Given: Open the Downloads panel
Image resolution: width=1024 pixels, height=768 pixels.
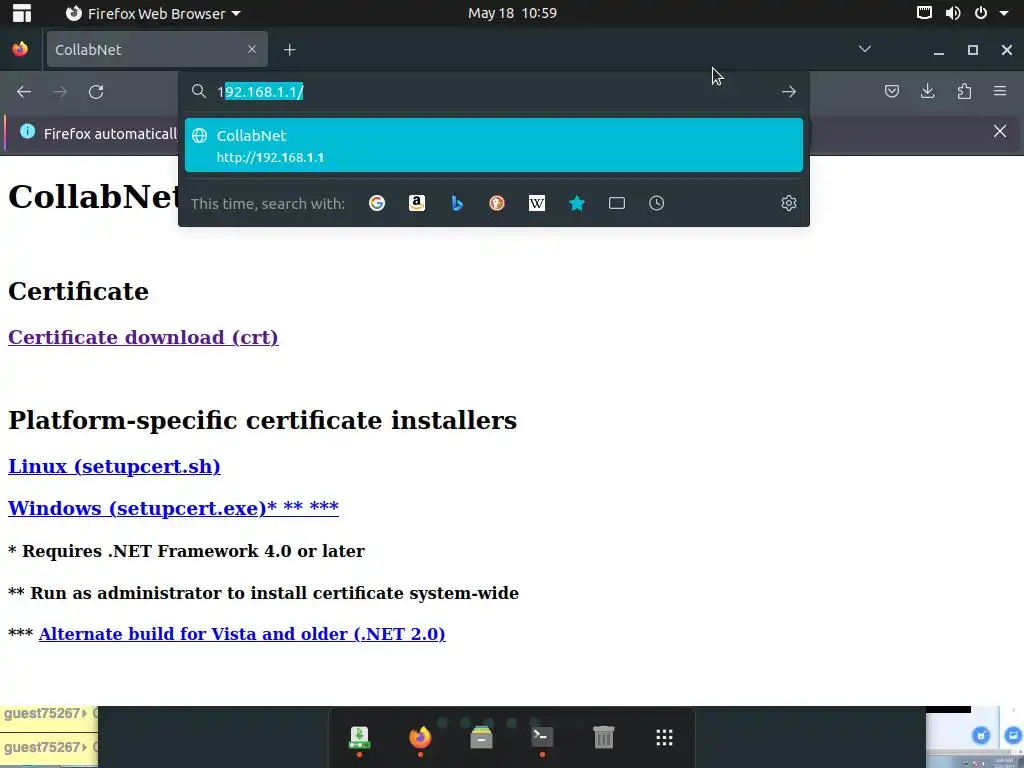Looking at the screenshot, I should point(927,91).
